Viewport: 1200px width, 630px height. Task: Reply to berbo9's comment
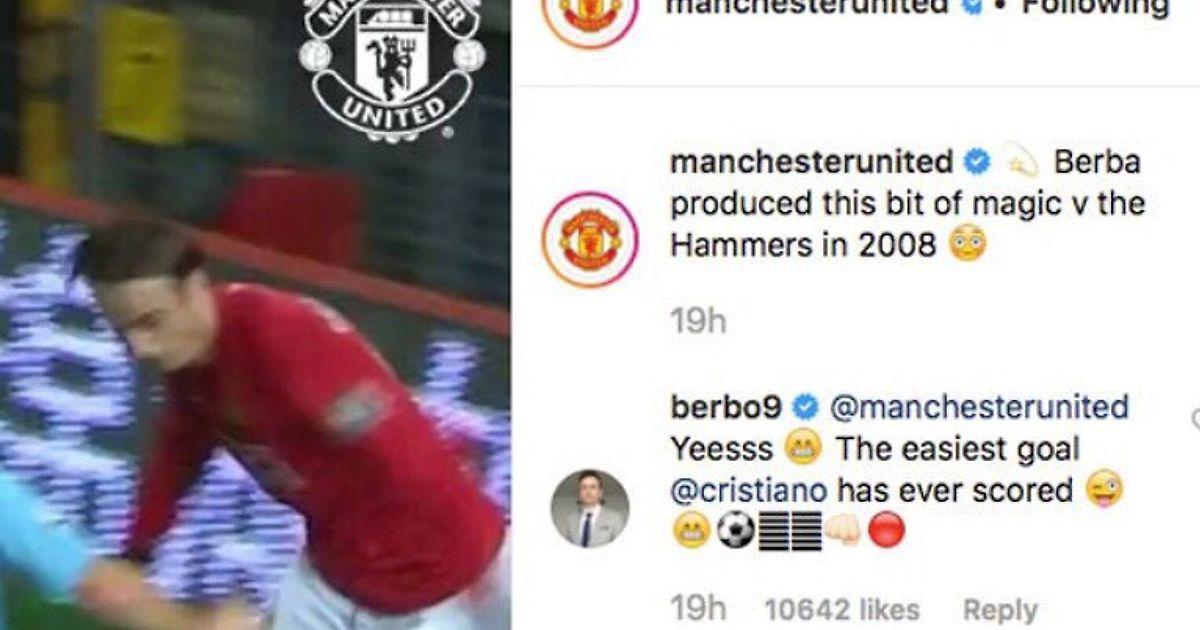pyautogui.click(x=1000, y=610)
